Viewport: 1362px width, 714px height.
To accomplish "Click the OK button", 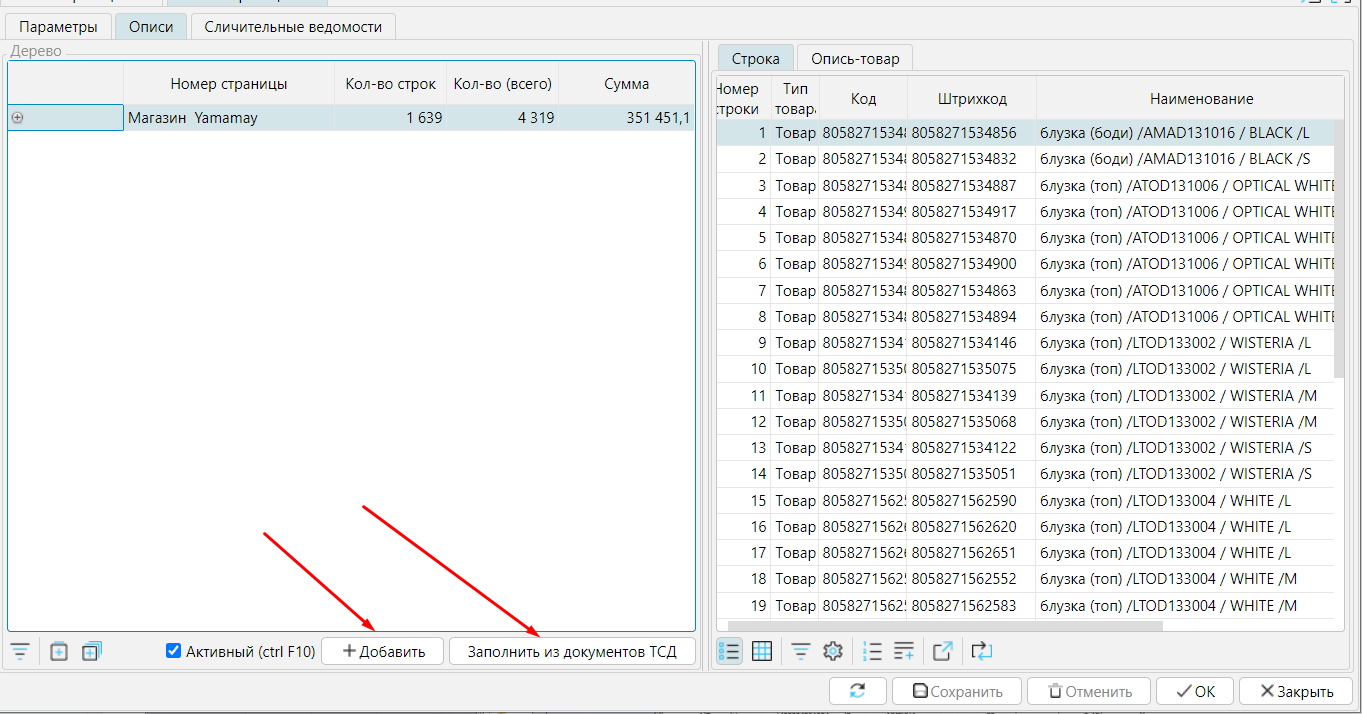I will coord(1194,691).
